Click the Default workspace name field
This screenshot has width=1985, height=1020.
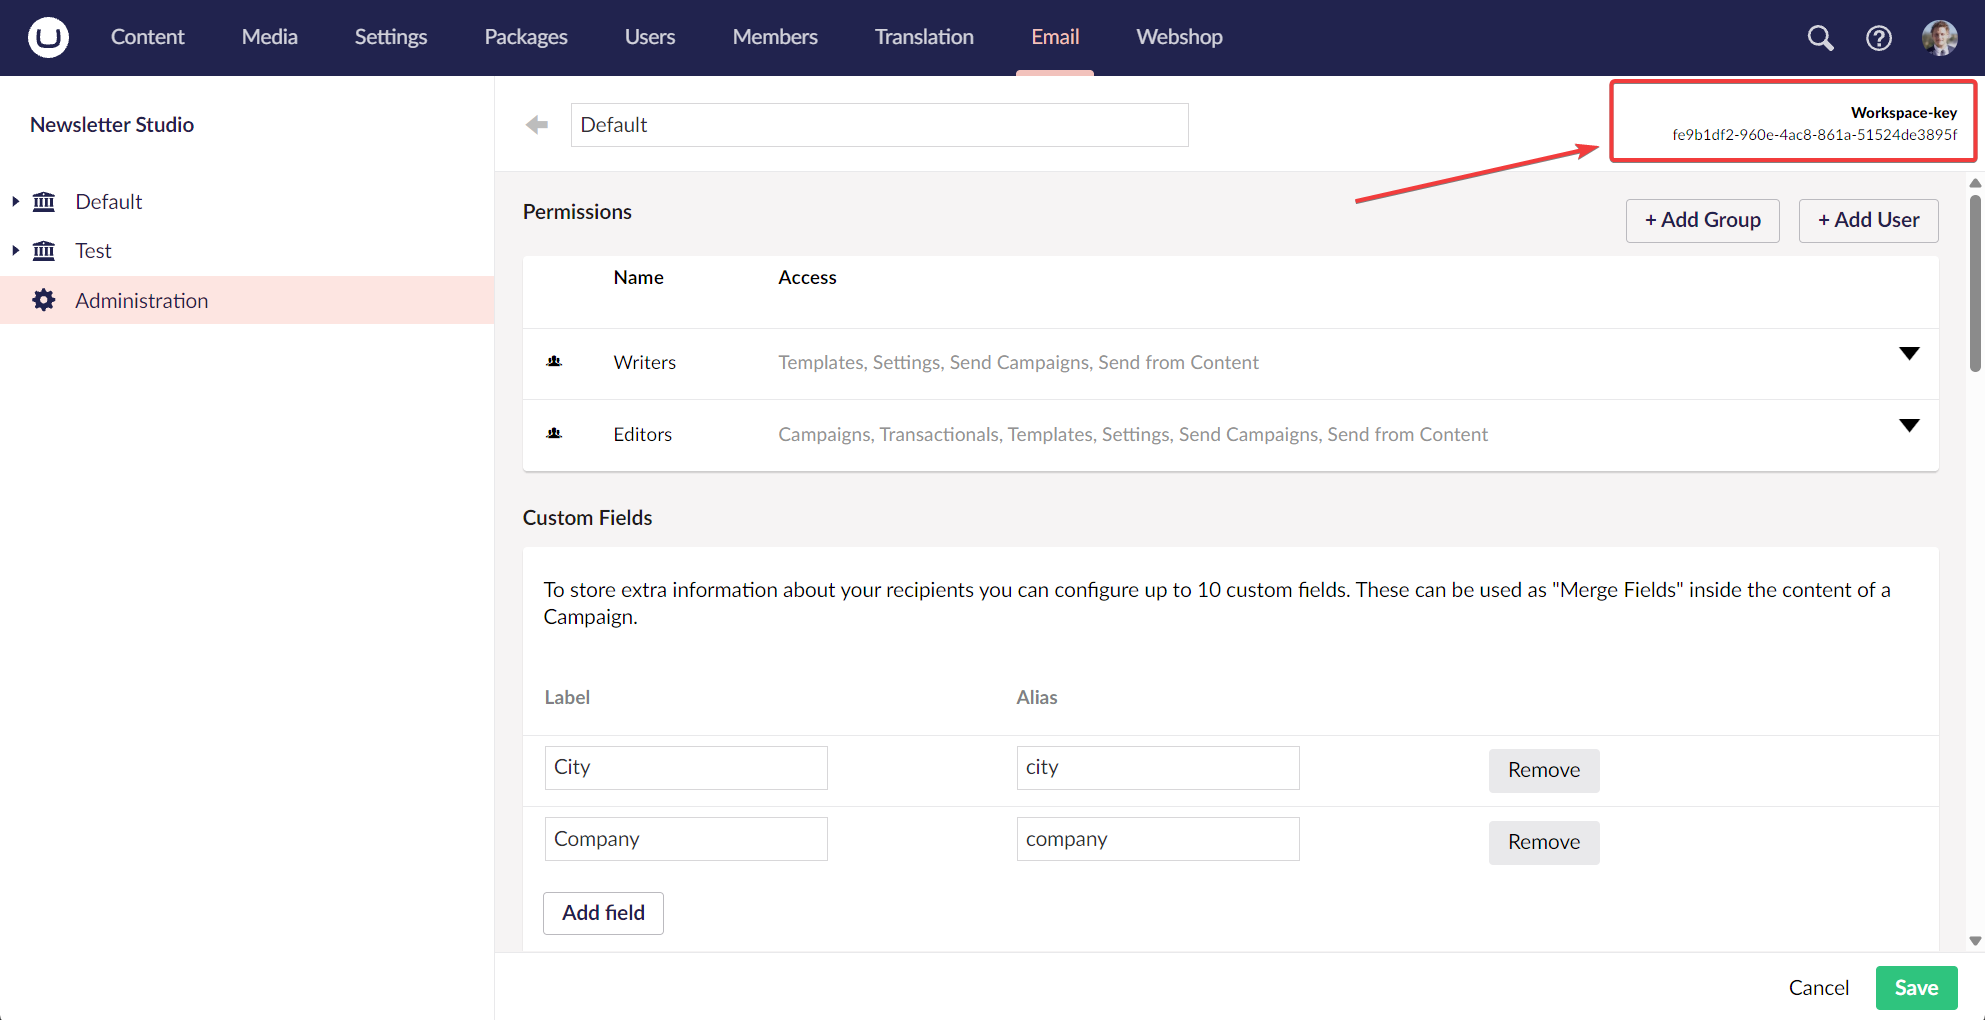(879, 124)
